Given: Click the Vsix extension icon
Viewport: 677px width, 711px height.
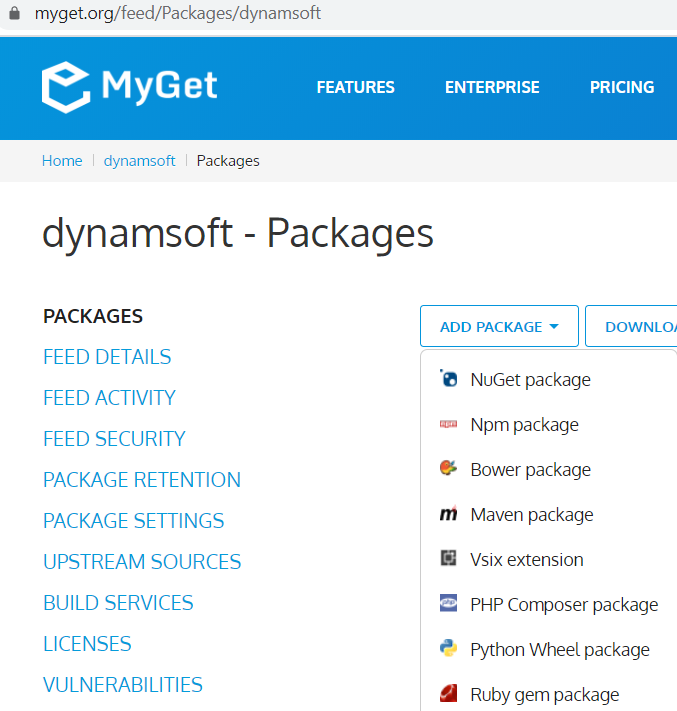Looking at the screenshot, I should [x=449, y=559].
